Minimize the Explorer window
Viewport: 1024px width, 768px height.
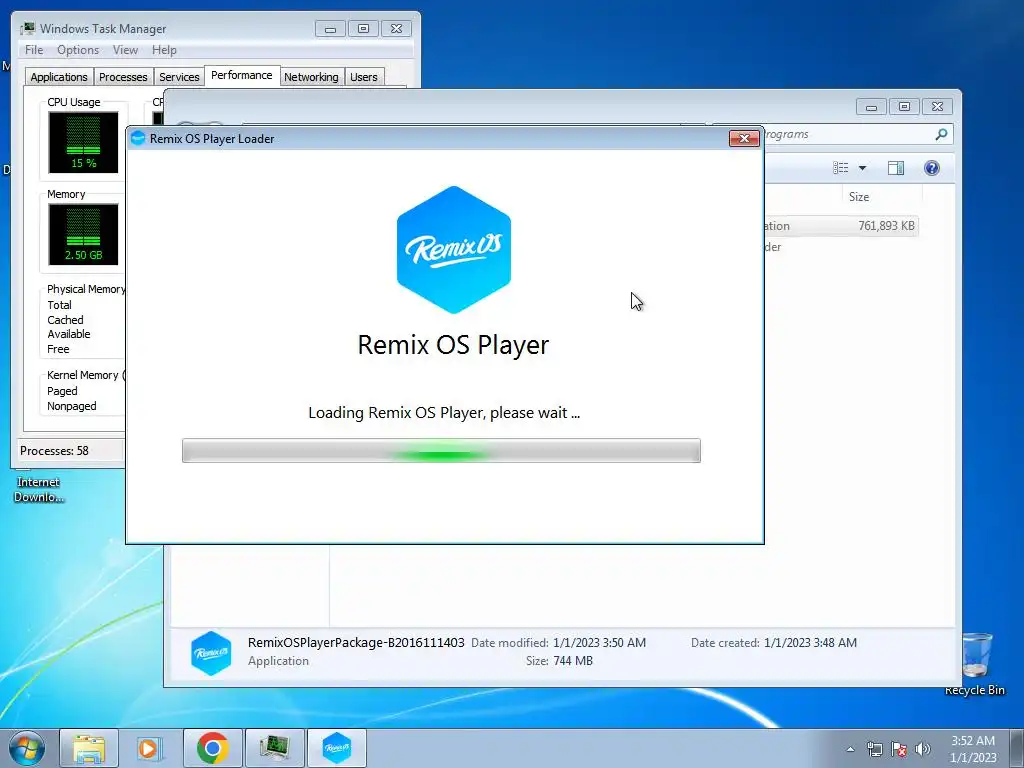871,106
